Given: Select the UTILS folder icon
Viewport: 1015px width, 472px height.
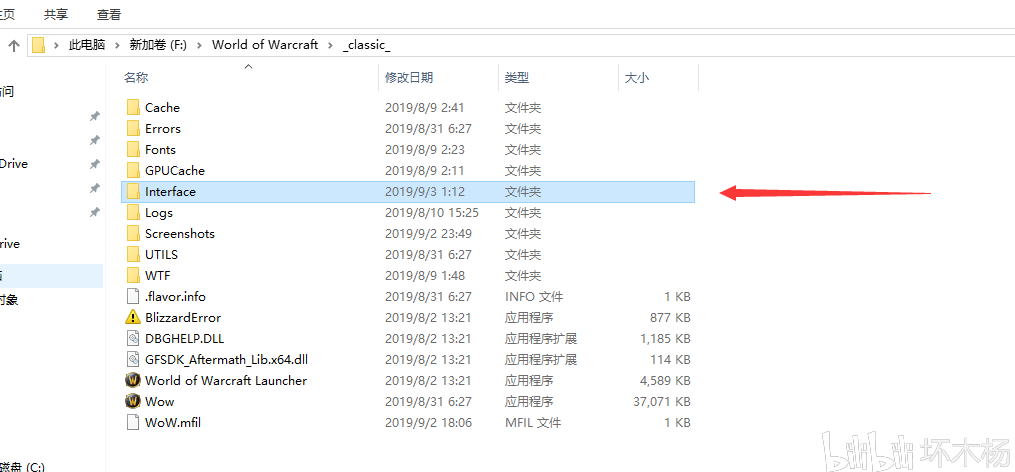Looking at the screenshot, I should click(x=133, y=254).
